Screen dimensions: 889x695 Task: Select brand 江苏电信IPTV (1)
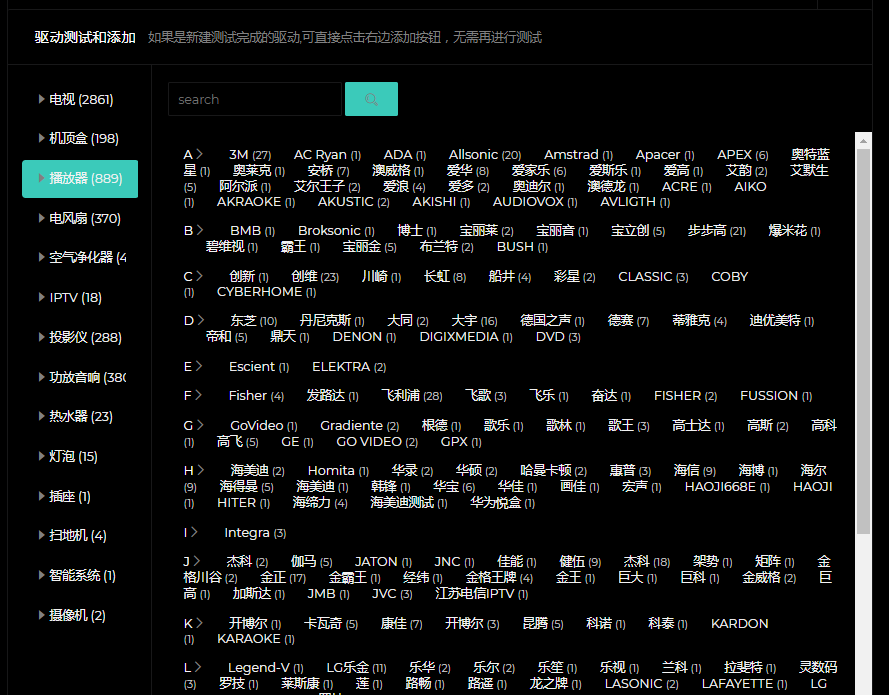(482, 594)
